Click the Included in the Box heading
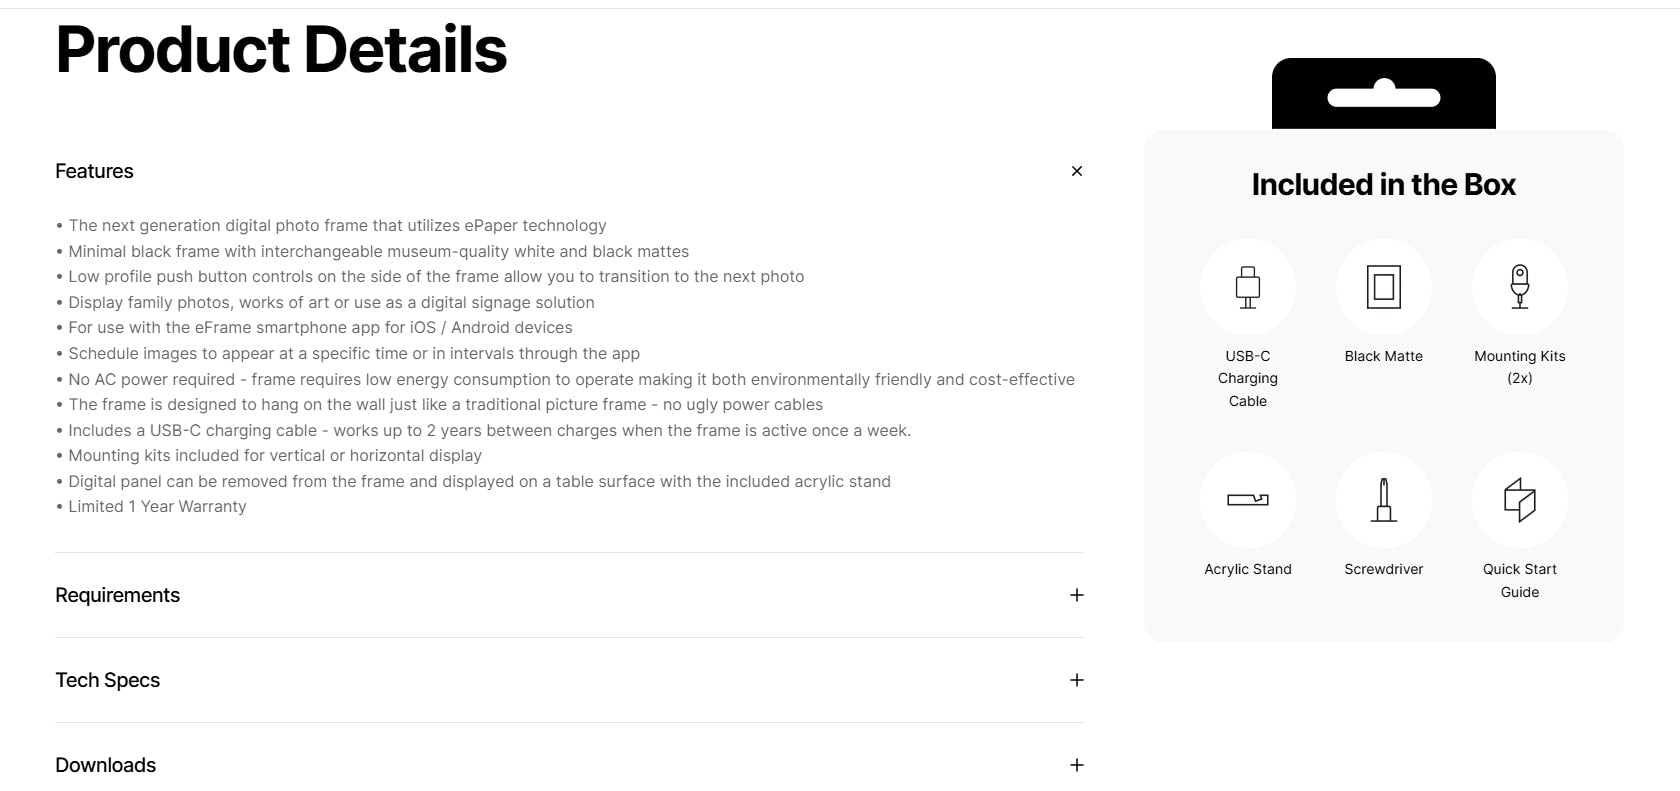Screen dimensions: 1680x791 (x=1383, y=185)
